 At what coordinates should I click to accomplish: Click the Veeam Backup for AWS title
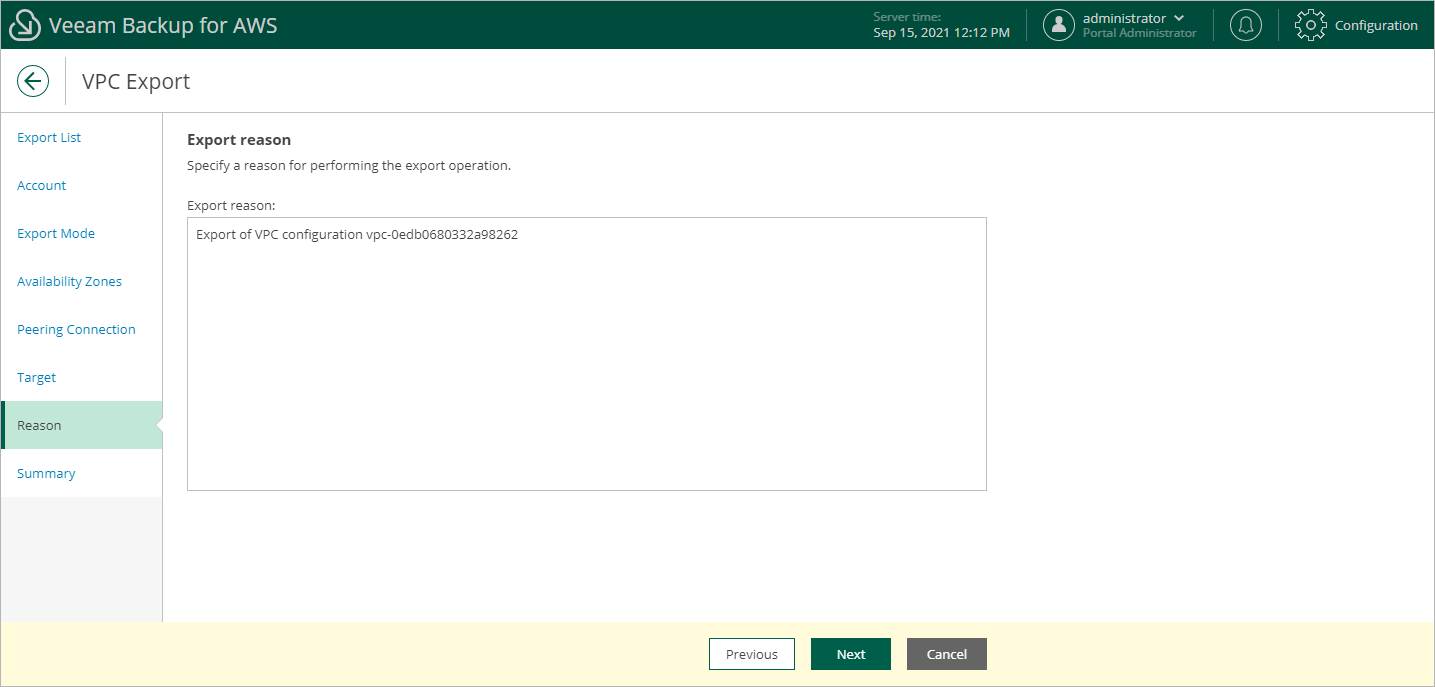163,25
